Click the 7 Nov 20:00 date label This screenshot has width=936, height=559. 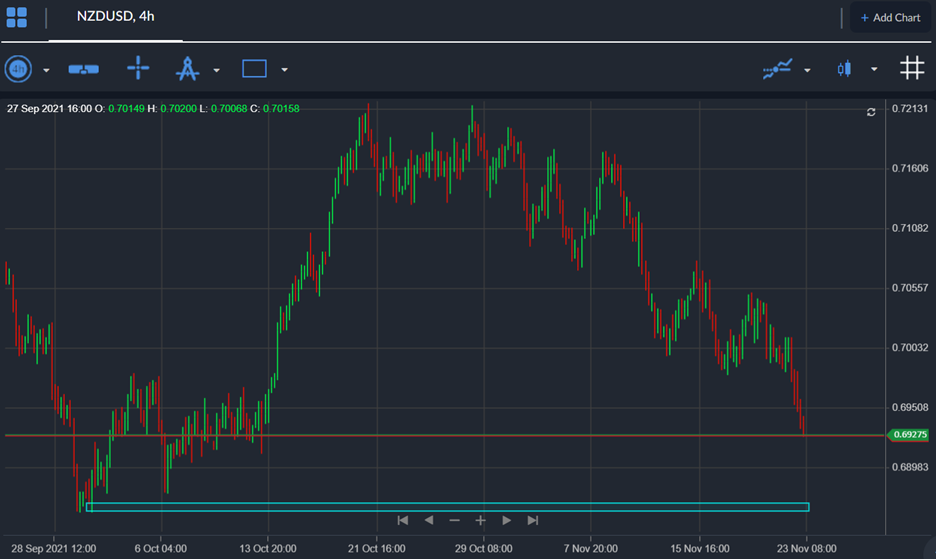[x=590, y=548]
